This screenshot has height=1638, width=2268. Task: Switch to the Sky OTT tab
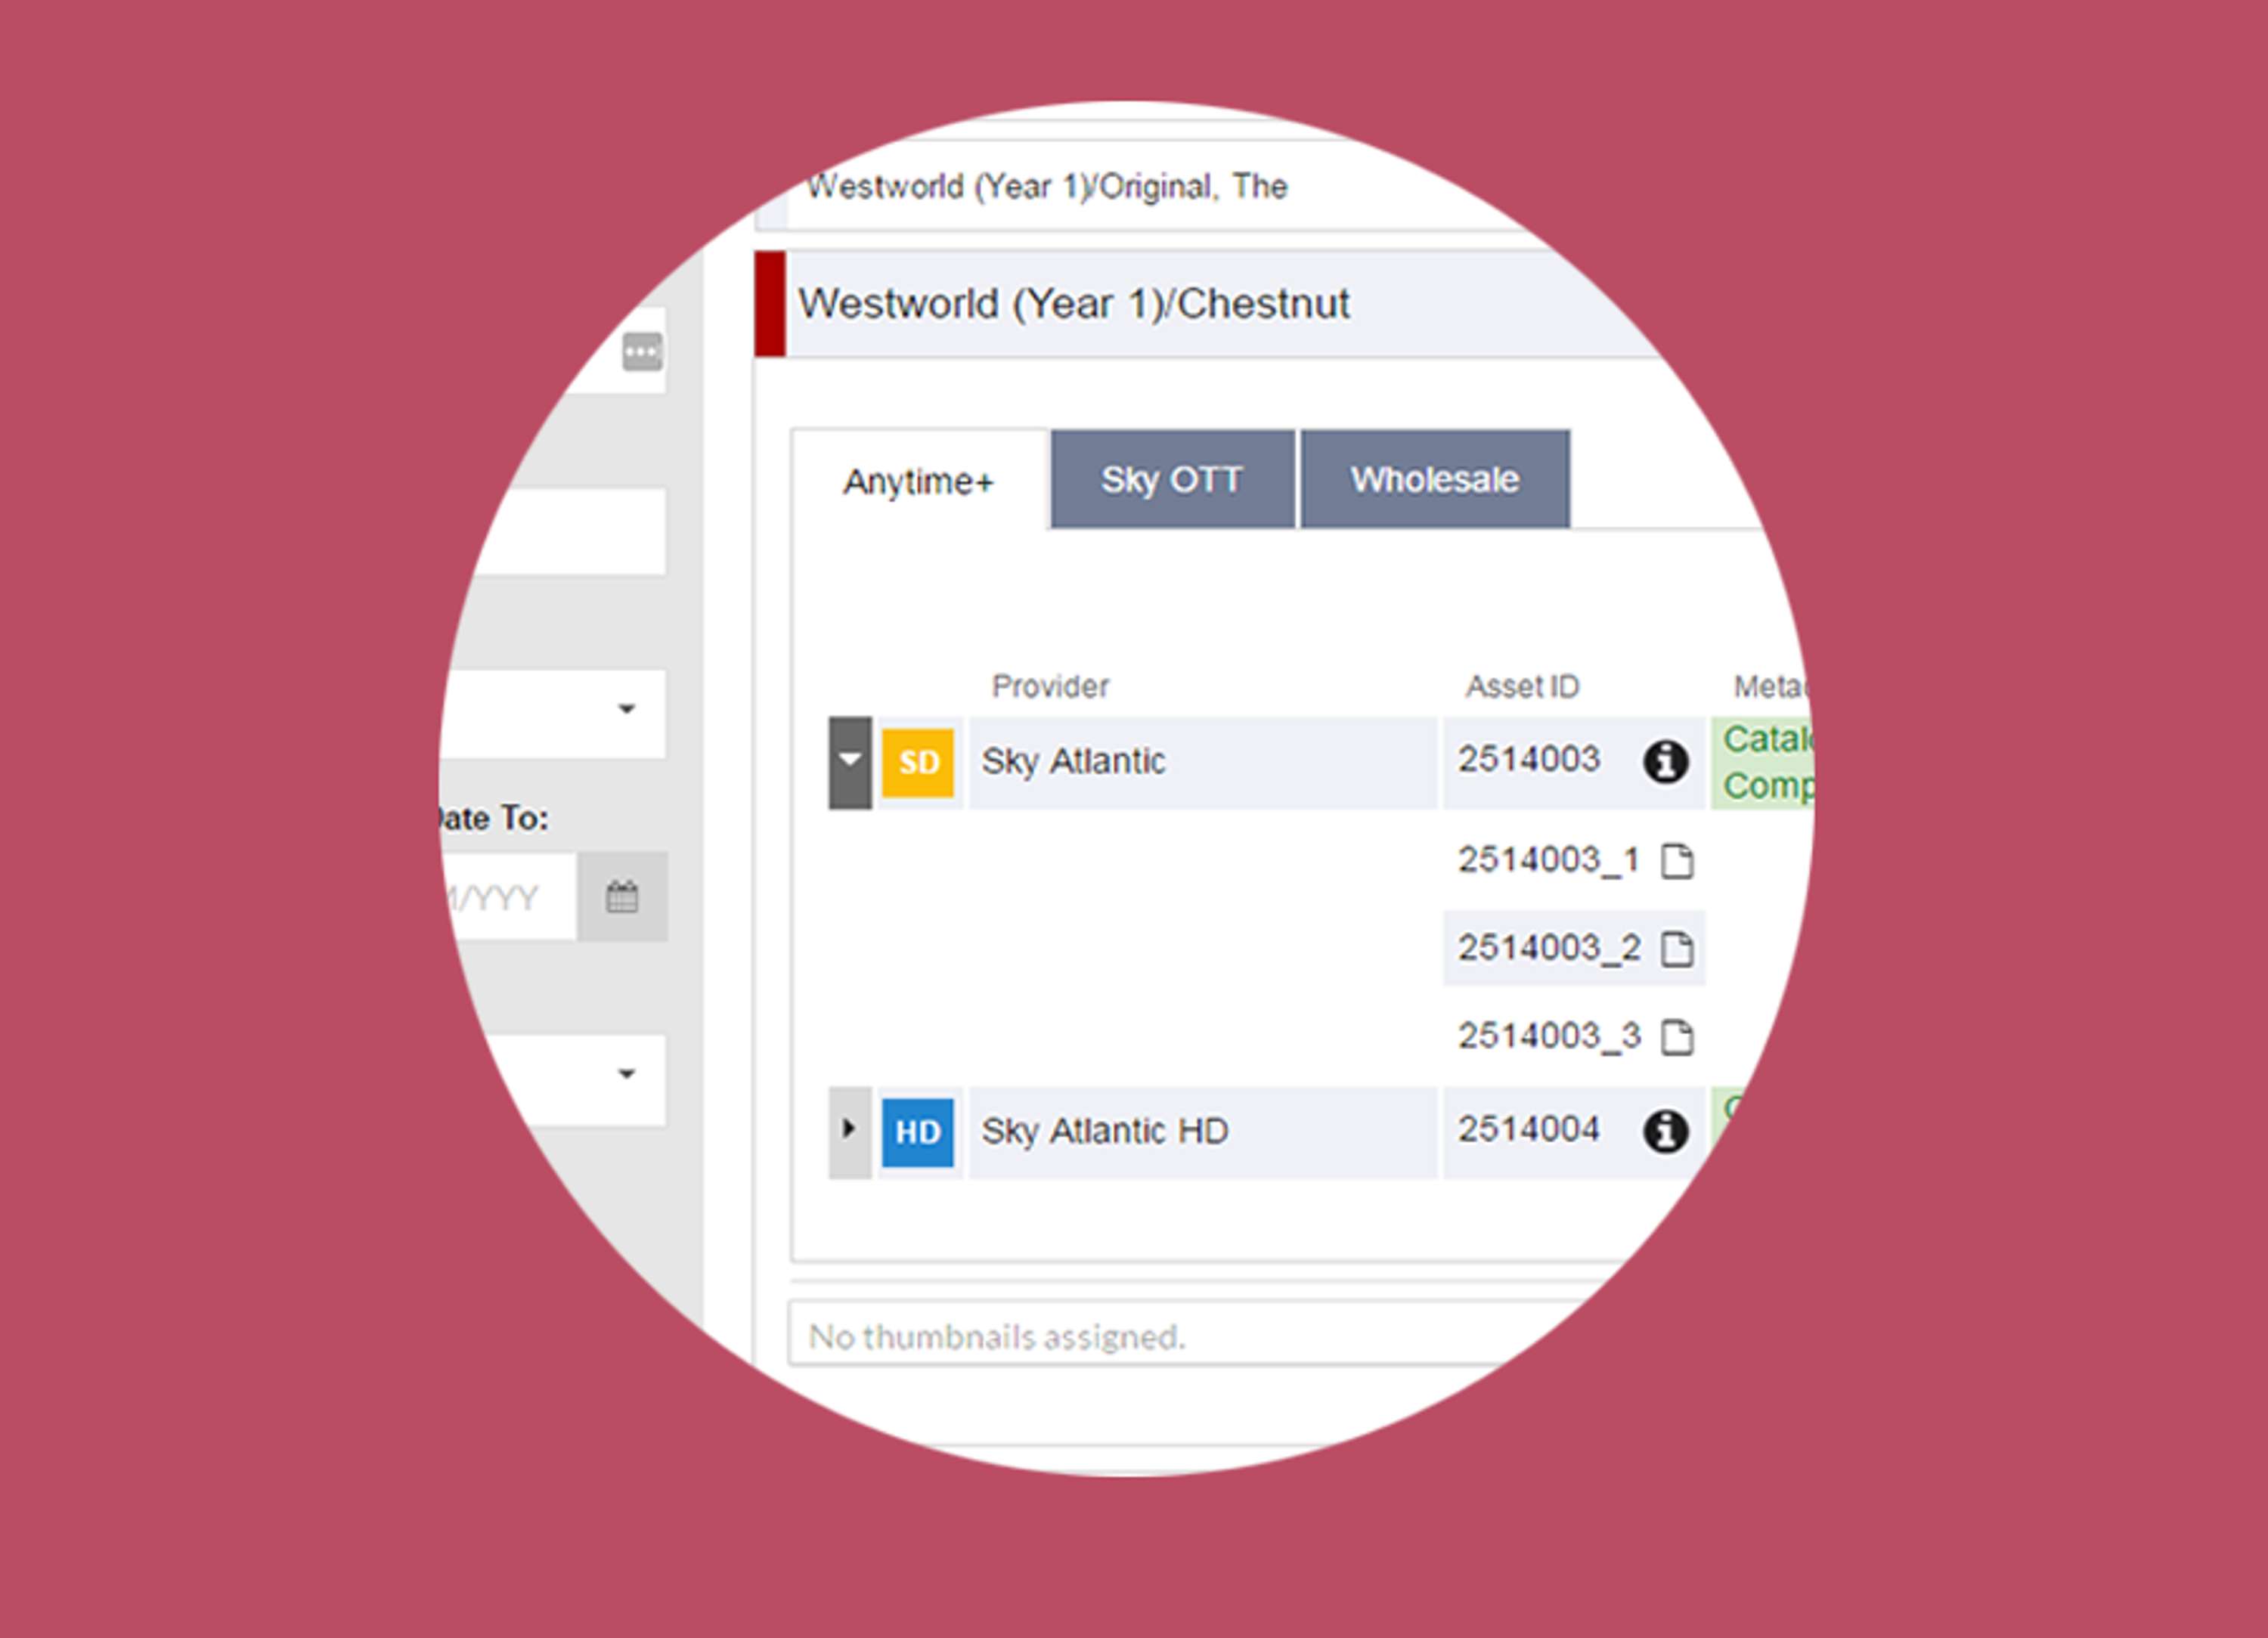(1172, 479)
